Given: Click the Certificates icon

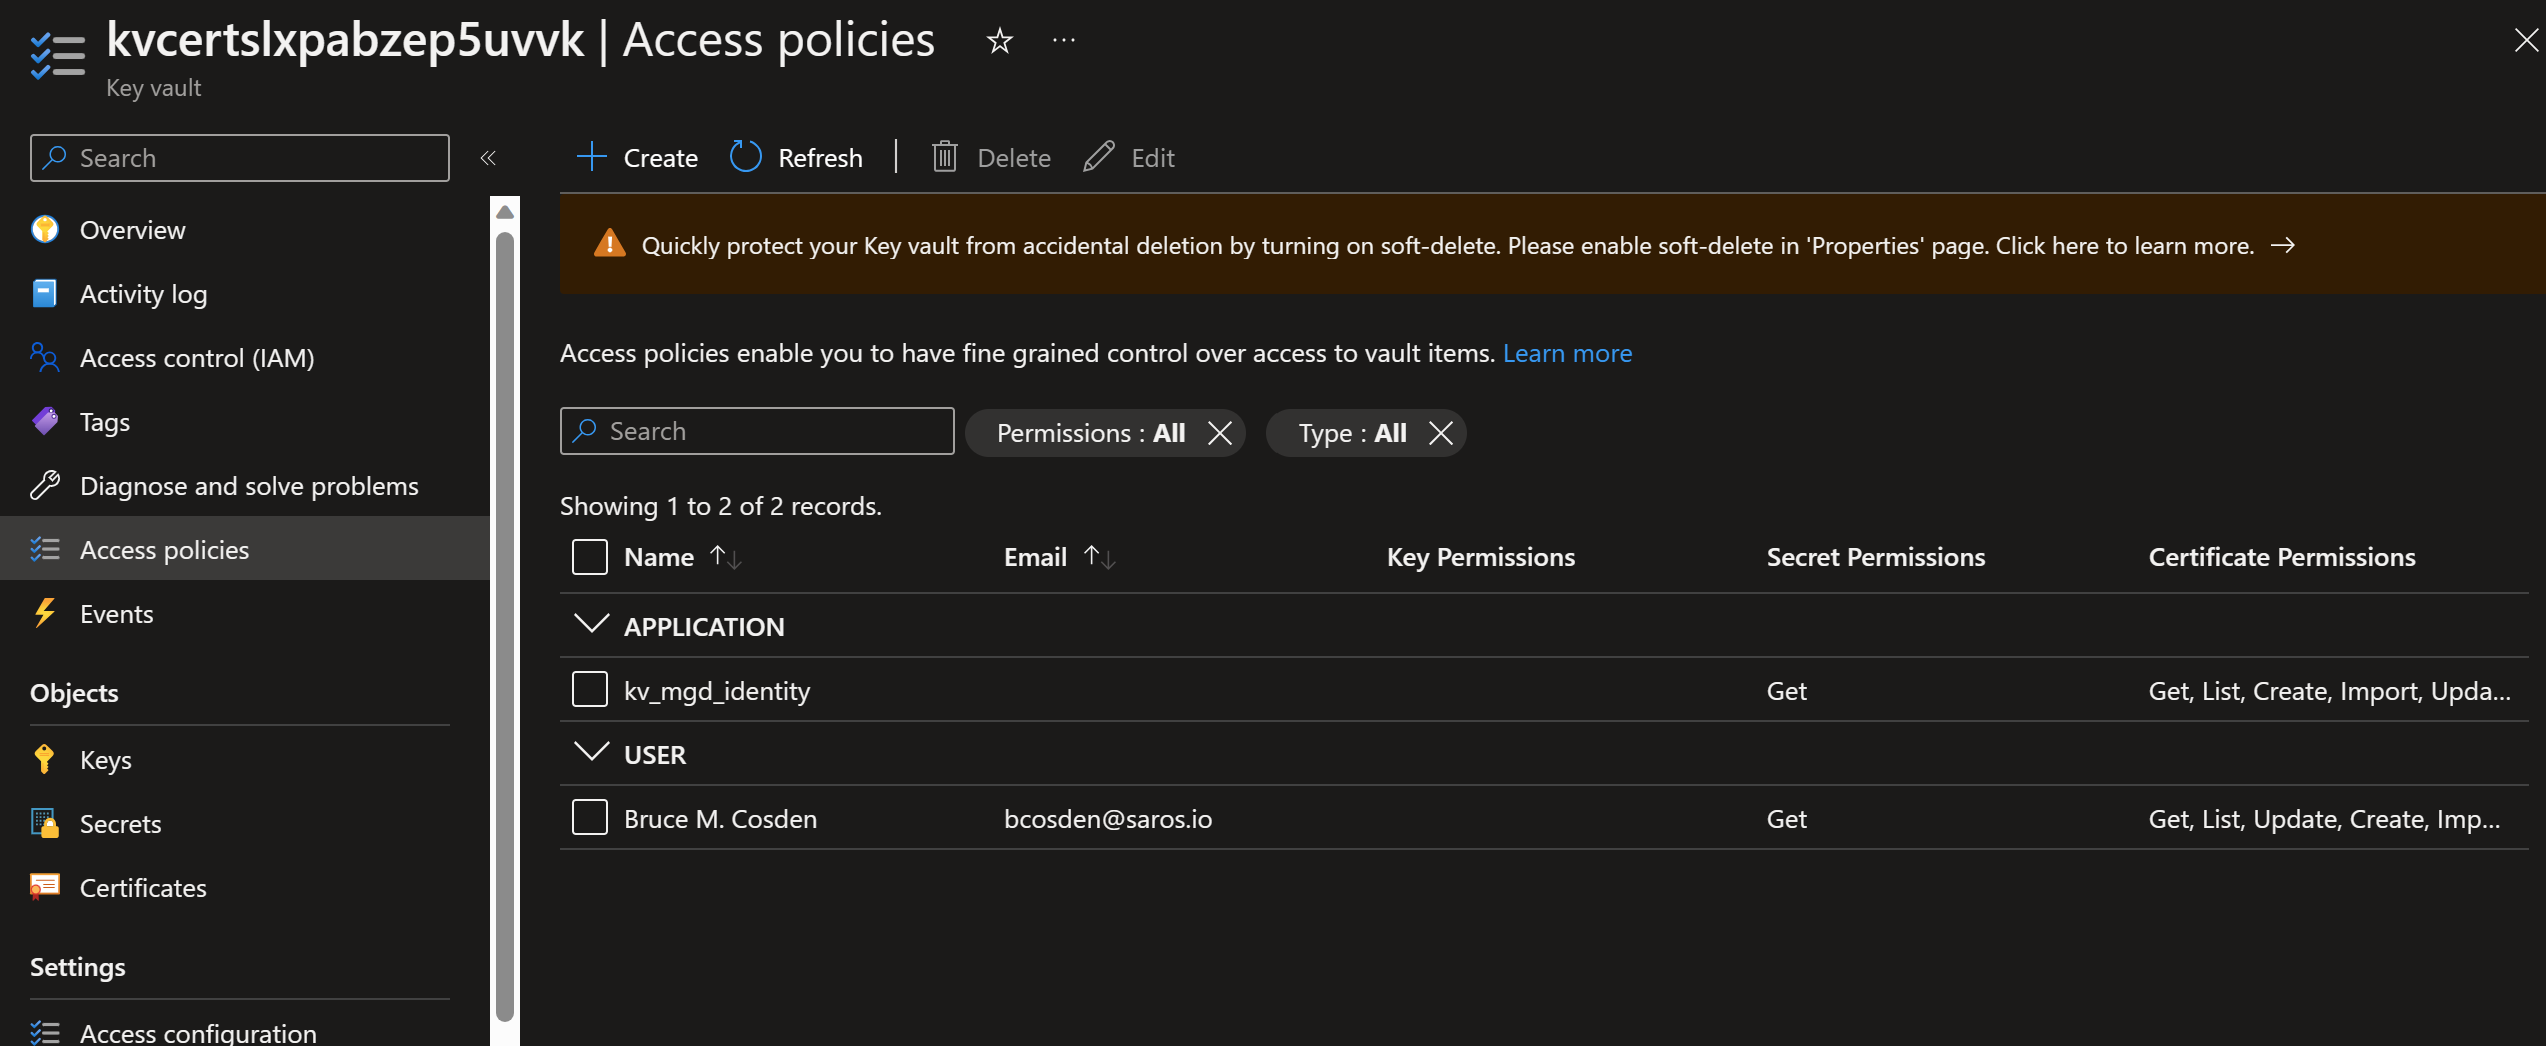Looking at the screenshot, I should [45, 887].
